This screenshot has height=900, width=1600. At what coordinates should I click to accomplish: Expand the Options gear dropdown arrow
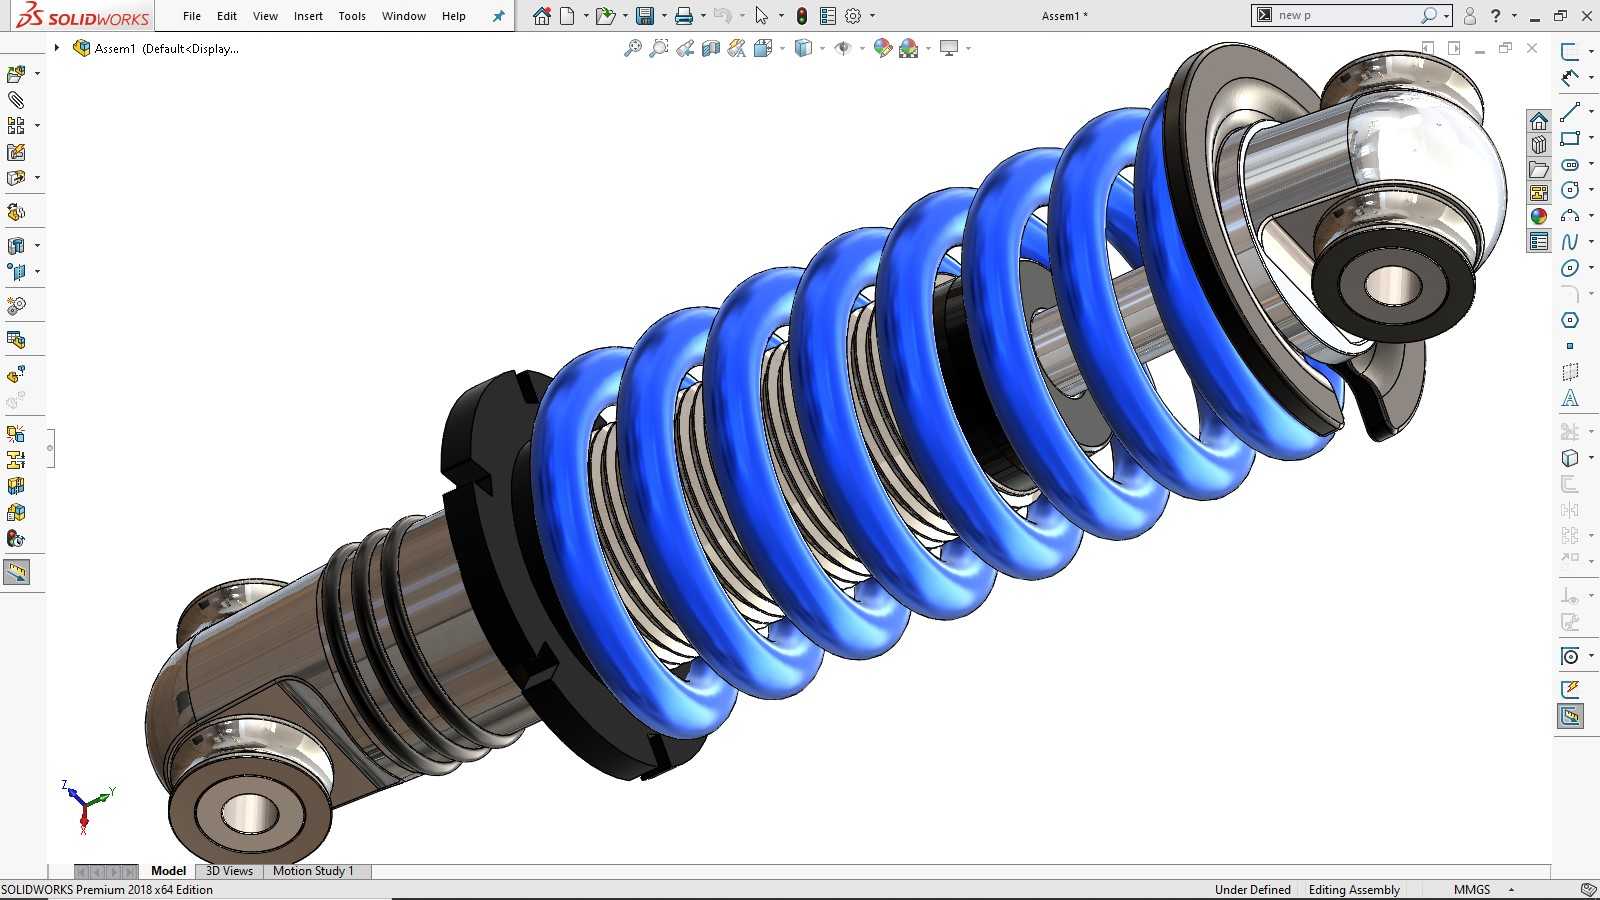pos(872,16)
